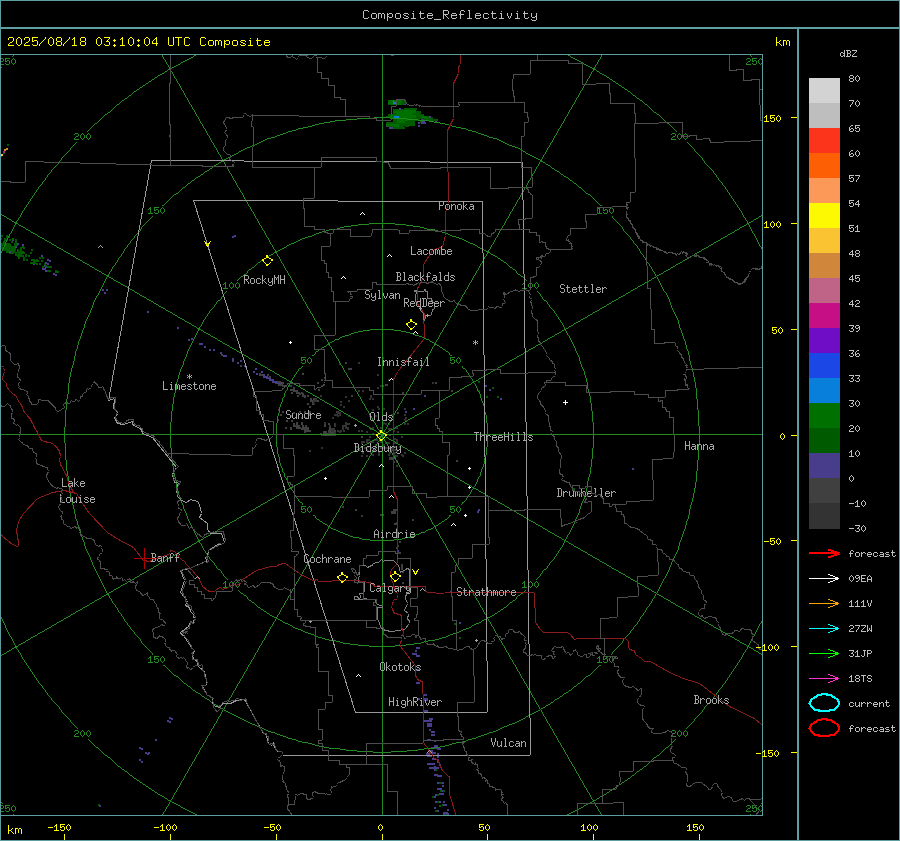Image resolution: width=900 pixels, height=841 pixels.
Task: Click the red forecast ellipse in legend
Action: tap(824, 728)
